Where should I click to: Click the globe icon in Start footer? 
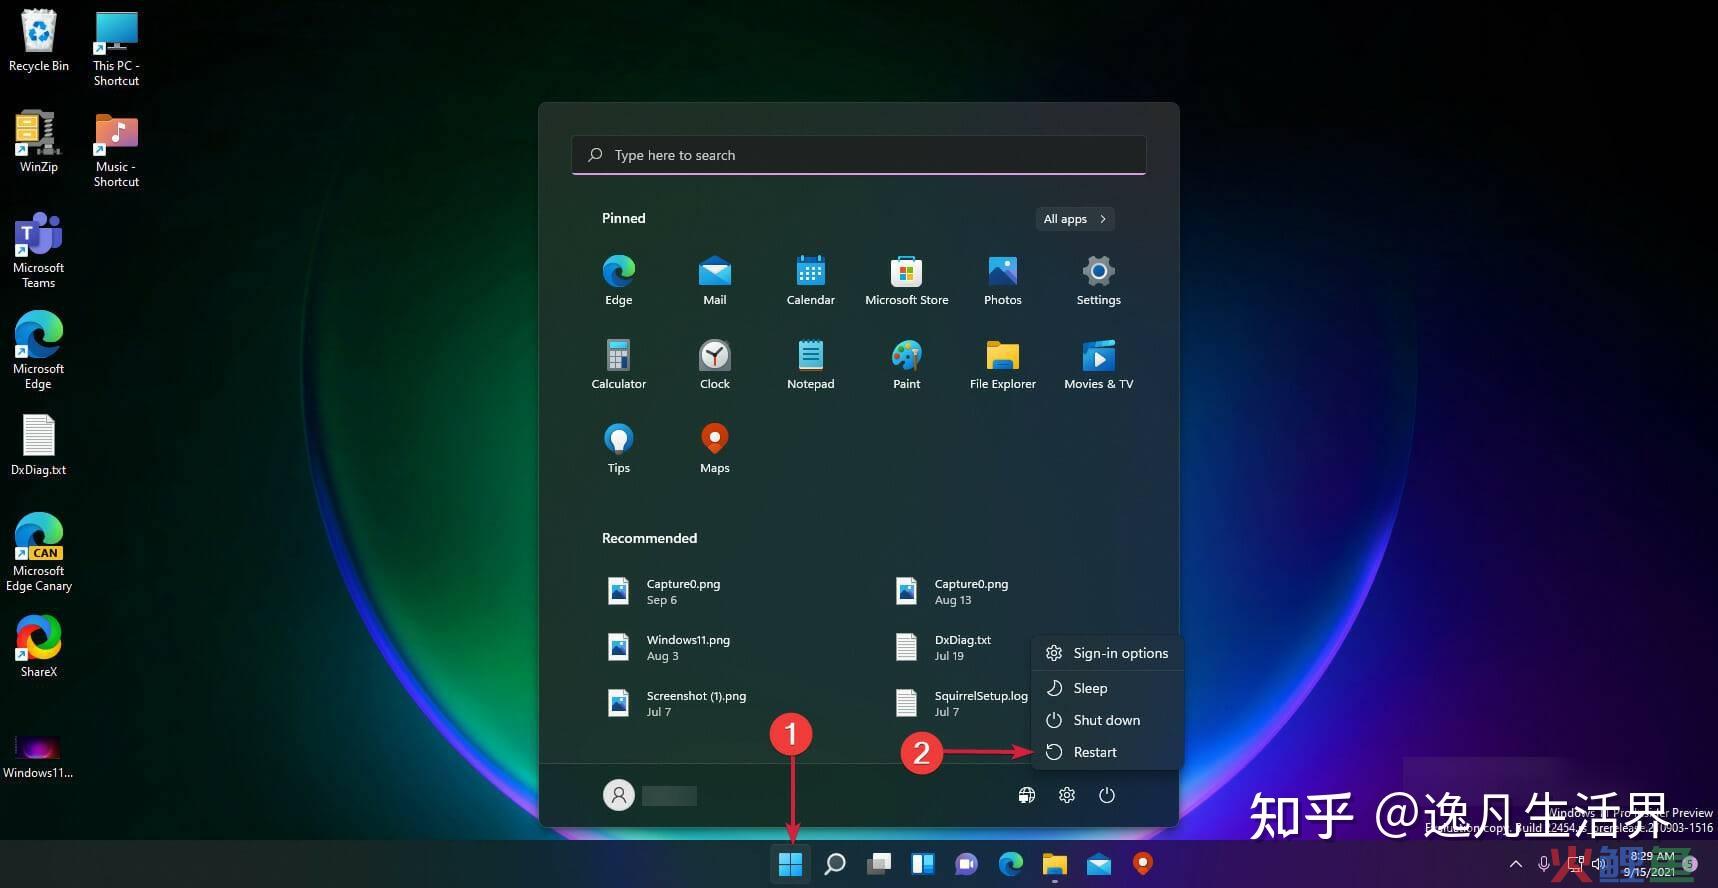tap(1026, 795)
